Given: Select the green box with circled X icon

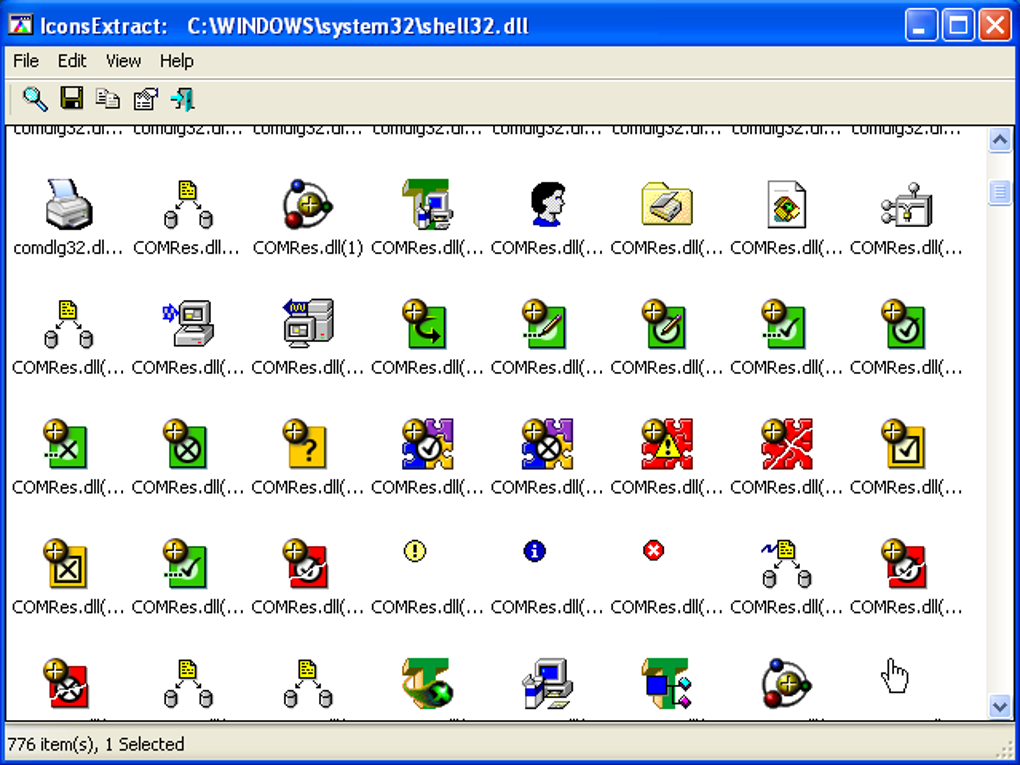Looking at the screenshot, I should click(185, 444).
